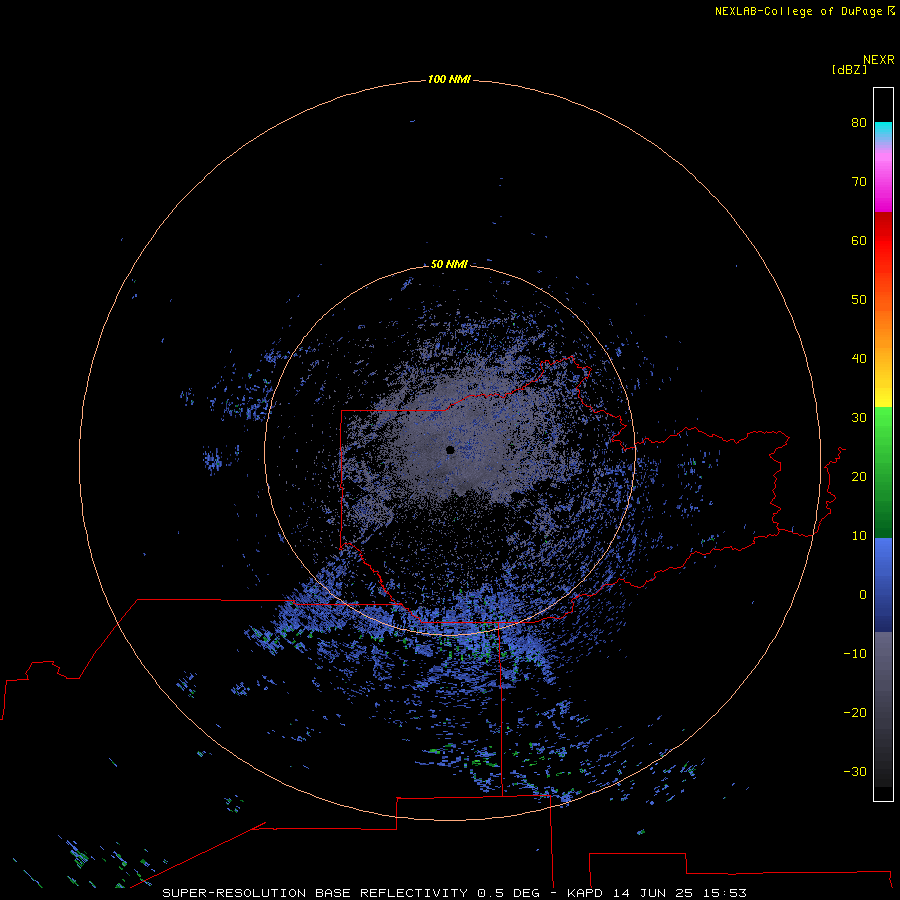The image size is (900, 900).
Task: Click the 10 value on the dBZ scale
Action: pos(859,536)
